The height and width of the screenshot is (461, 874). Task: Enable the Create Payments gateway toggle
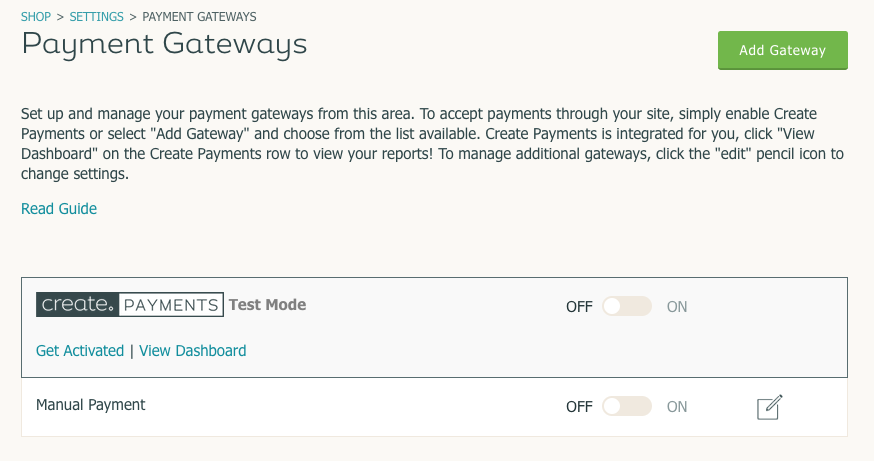pos(627,306)
